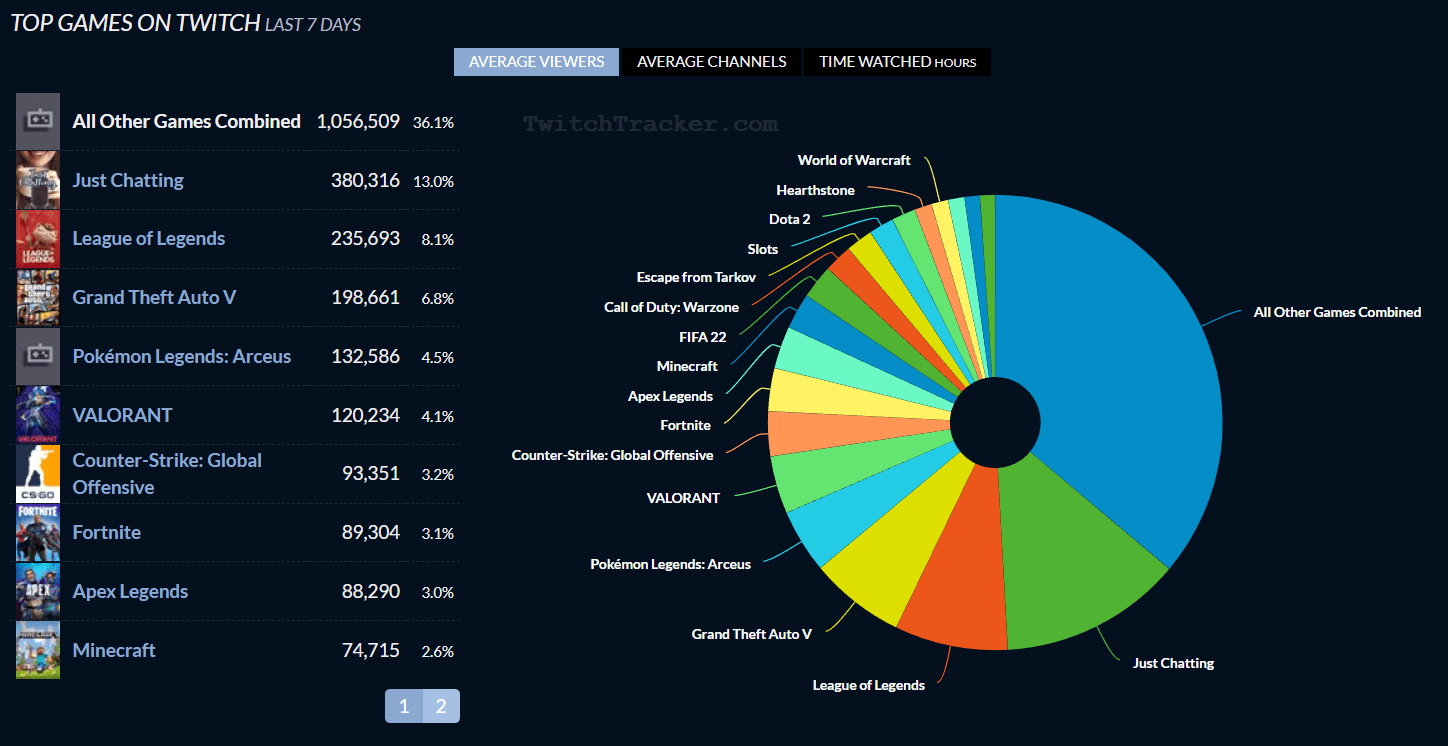Switch to the Average Viewers tab

pos(536,62)
